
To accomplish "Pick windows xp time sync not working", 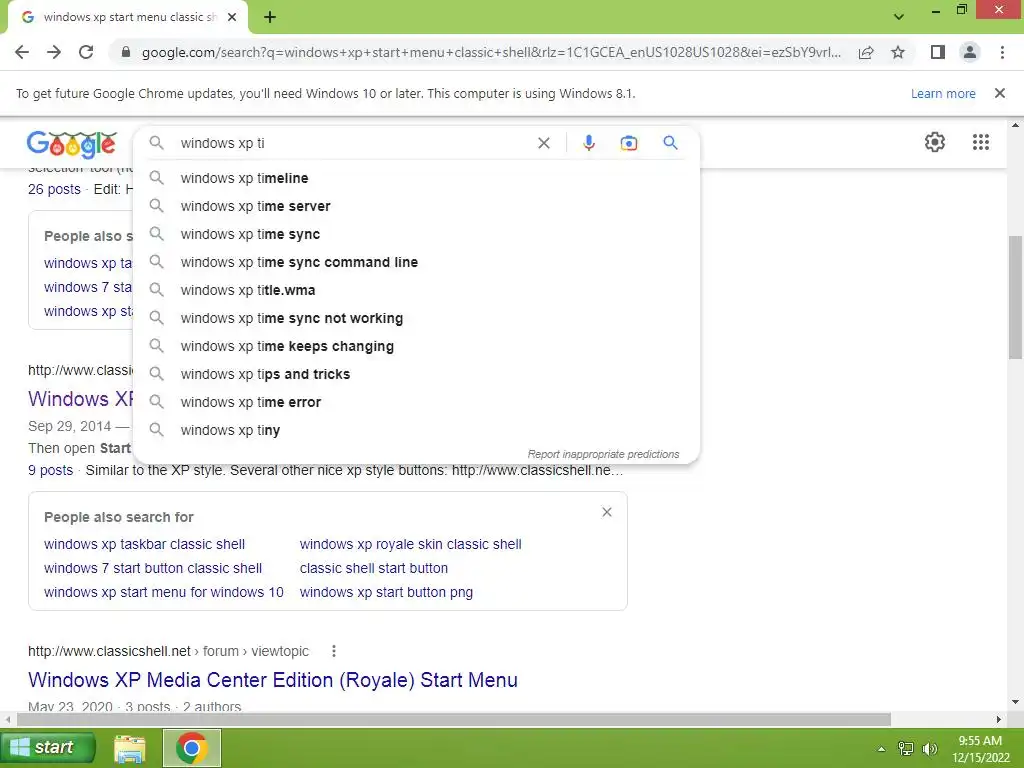I will click(416, 318).
